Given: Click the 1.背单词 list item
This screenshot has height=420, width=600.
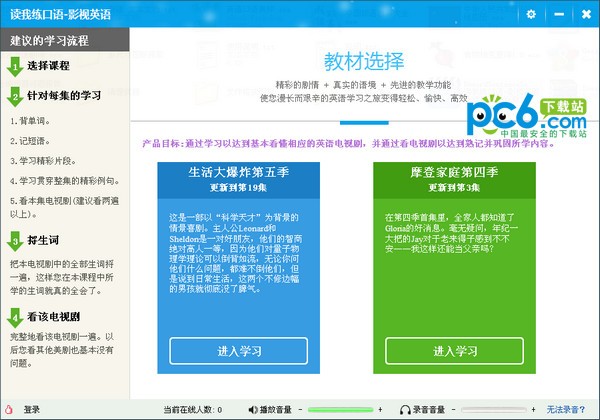Looking at the screenshot, I should (x=30, y=121).
